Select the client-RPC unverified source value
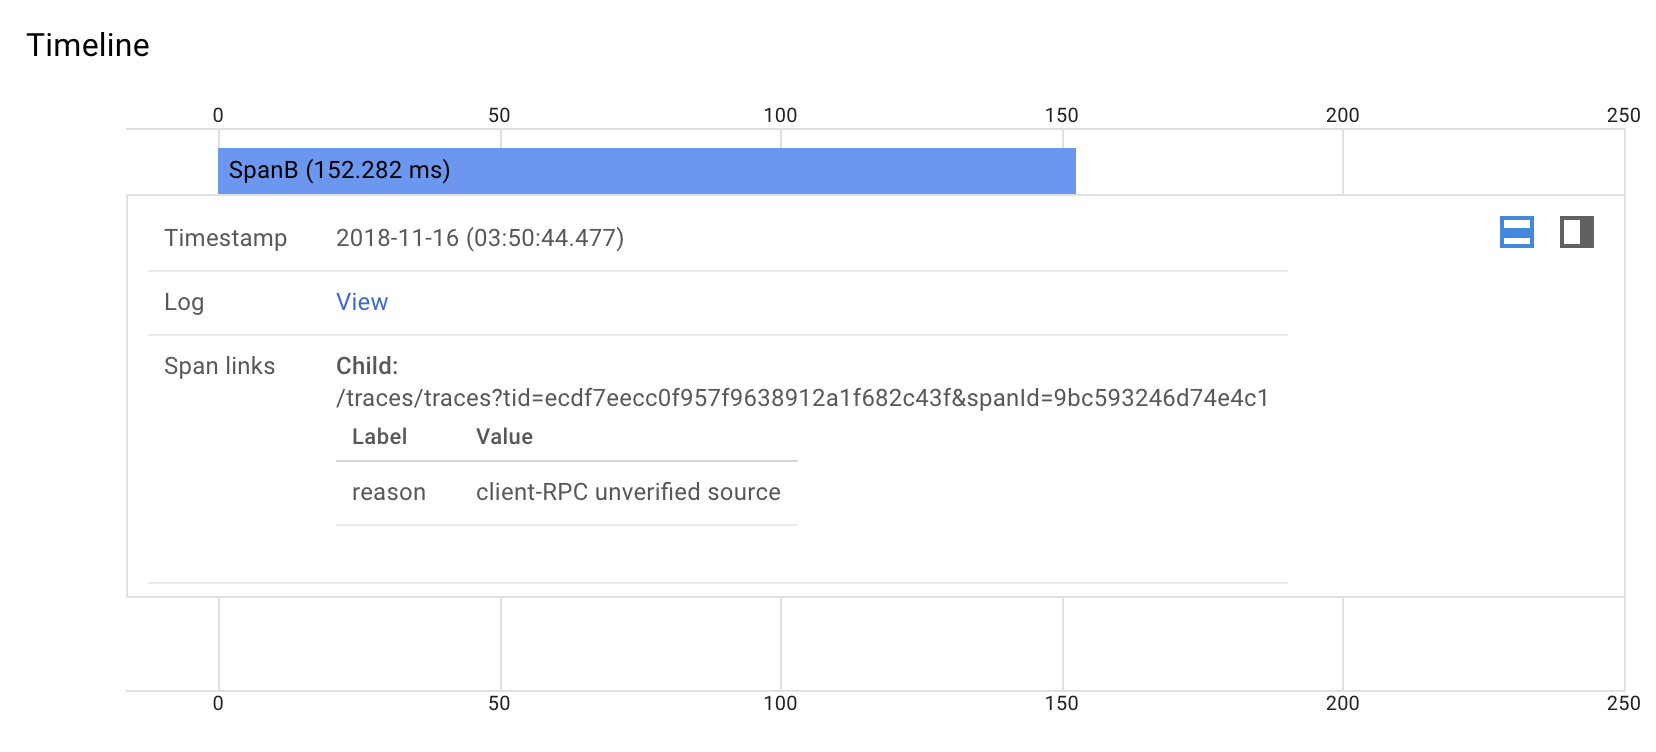The width and height of the screenshot is (1656, 752). click(x=628, y=492)
